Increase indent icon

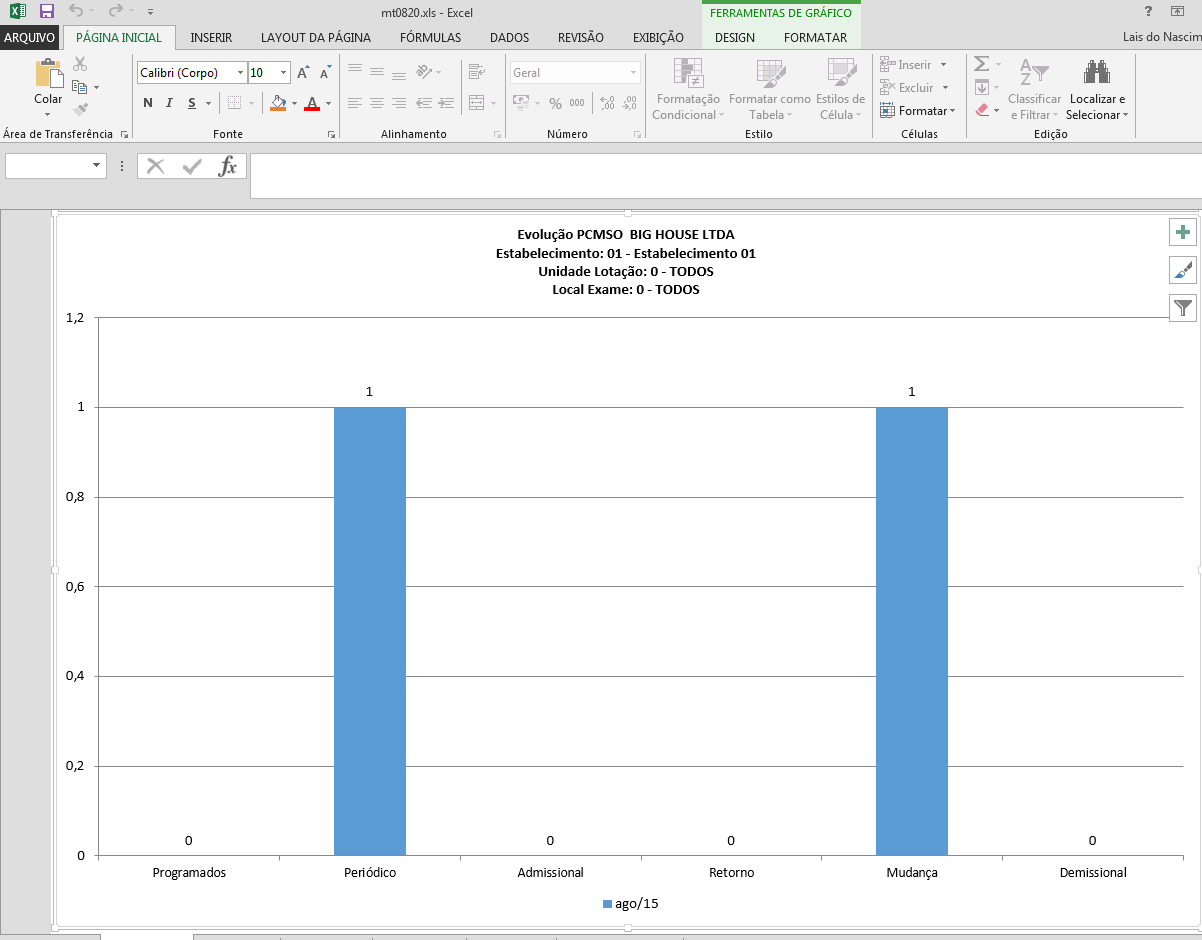(x=446, y=103)
